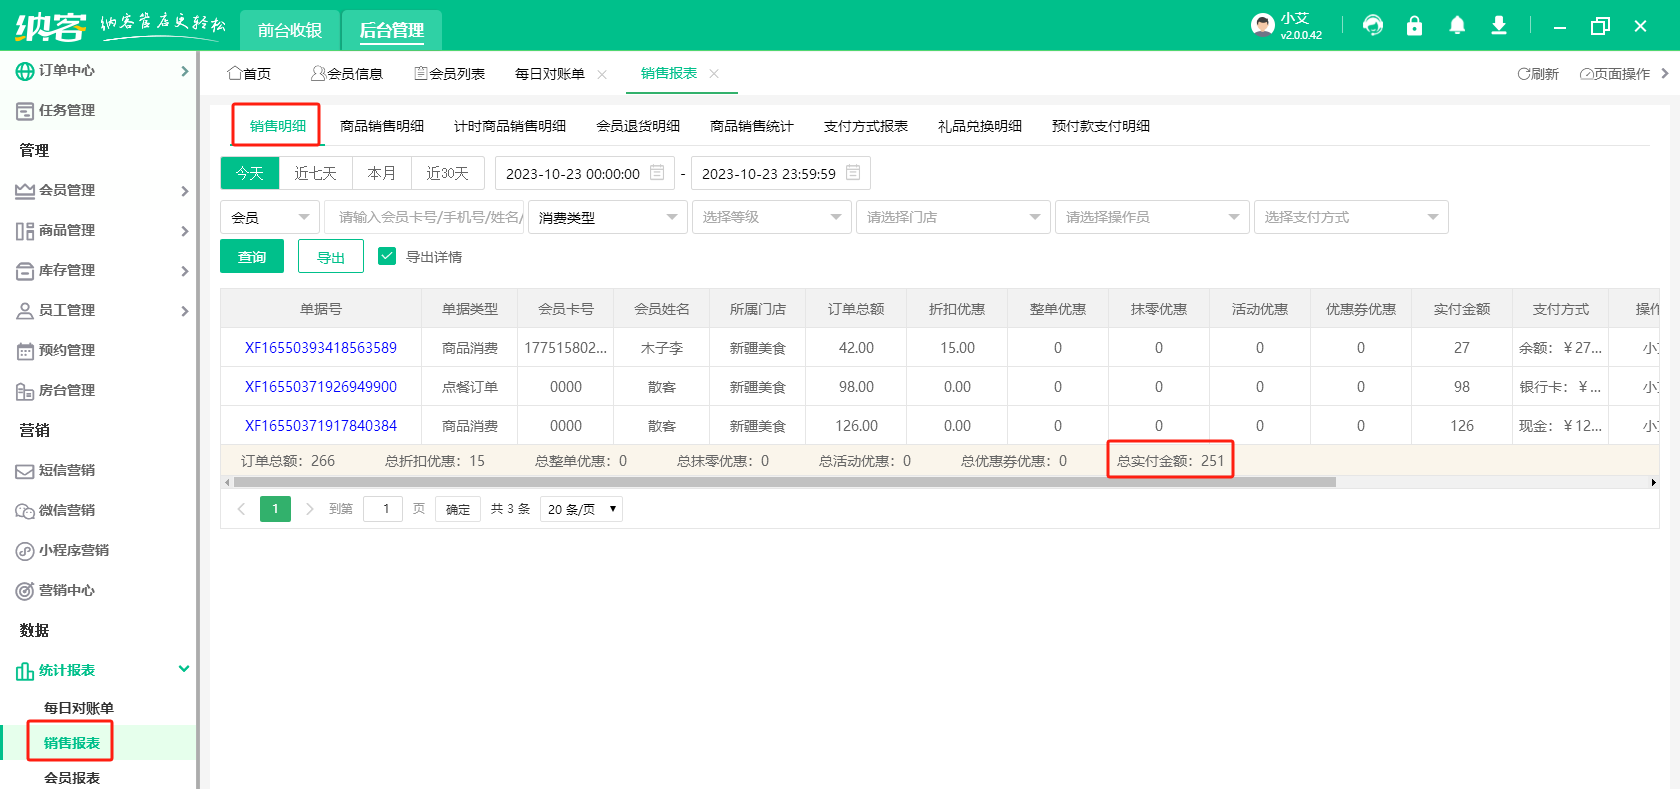Image resolution: width=1680 pixels, height=789 pixels.
Task: Open the customer service headset icon
Action: (1373, 25)
